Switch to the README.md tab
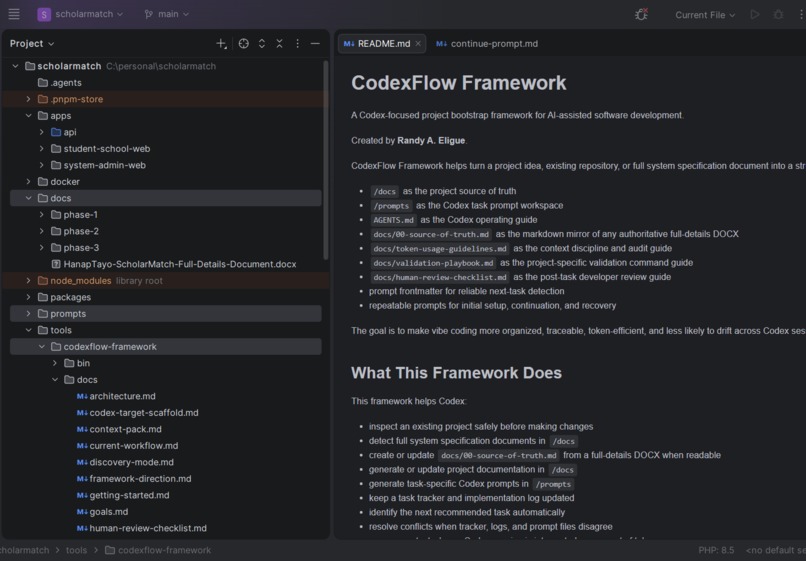 (382, 44)
